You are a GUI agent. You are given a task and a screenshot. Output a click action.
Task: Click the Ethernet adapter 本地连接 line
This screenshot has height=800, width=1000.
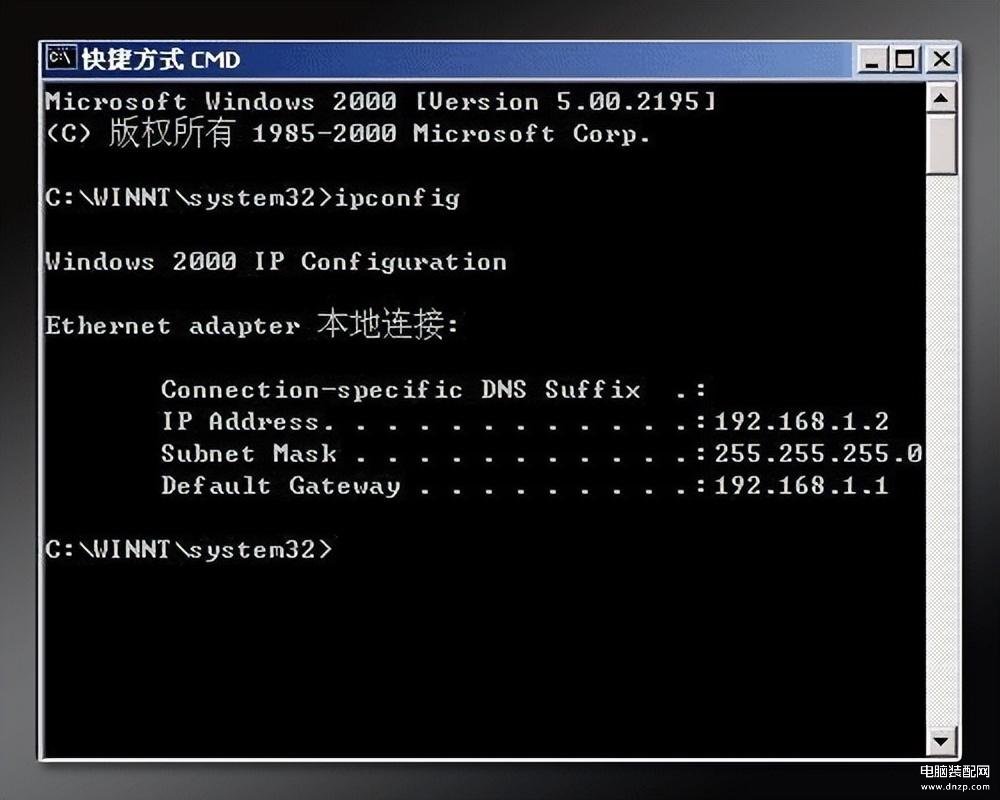pyautogui.click(x=252, y=324)
